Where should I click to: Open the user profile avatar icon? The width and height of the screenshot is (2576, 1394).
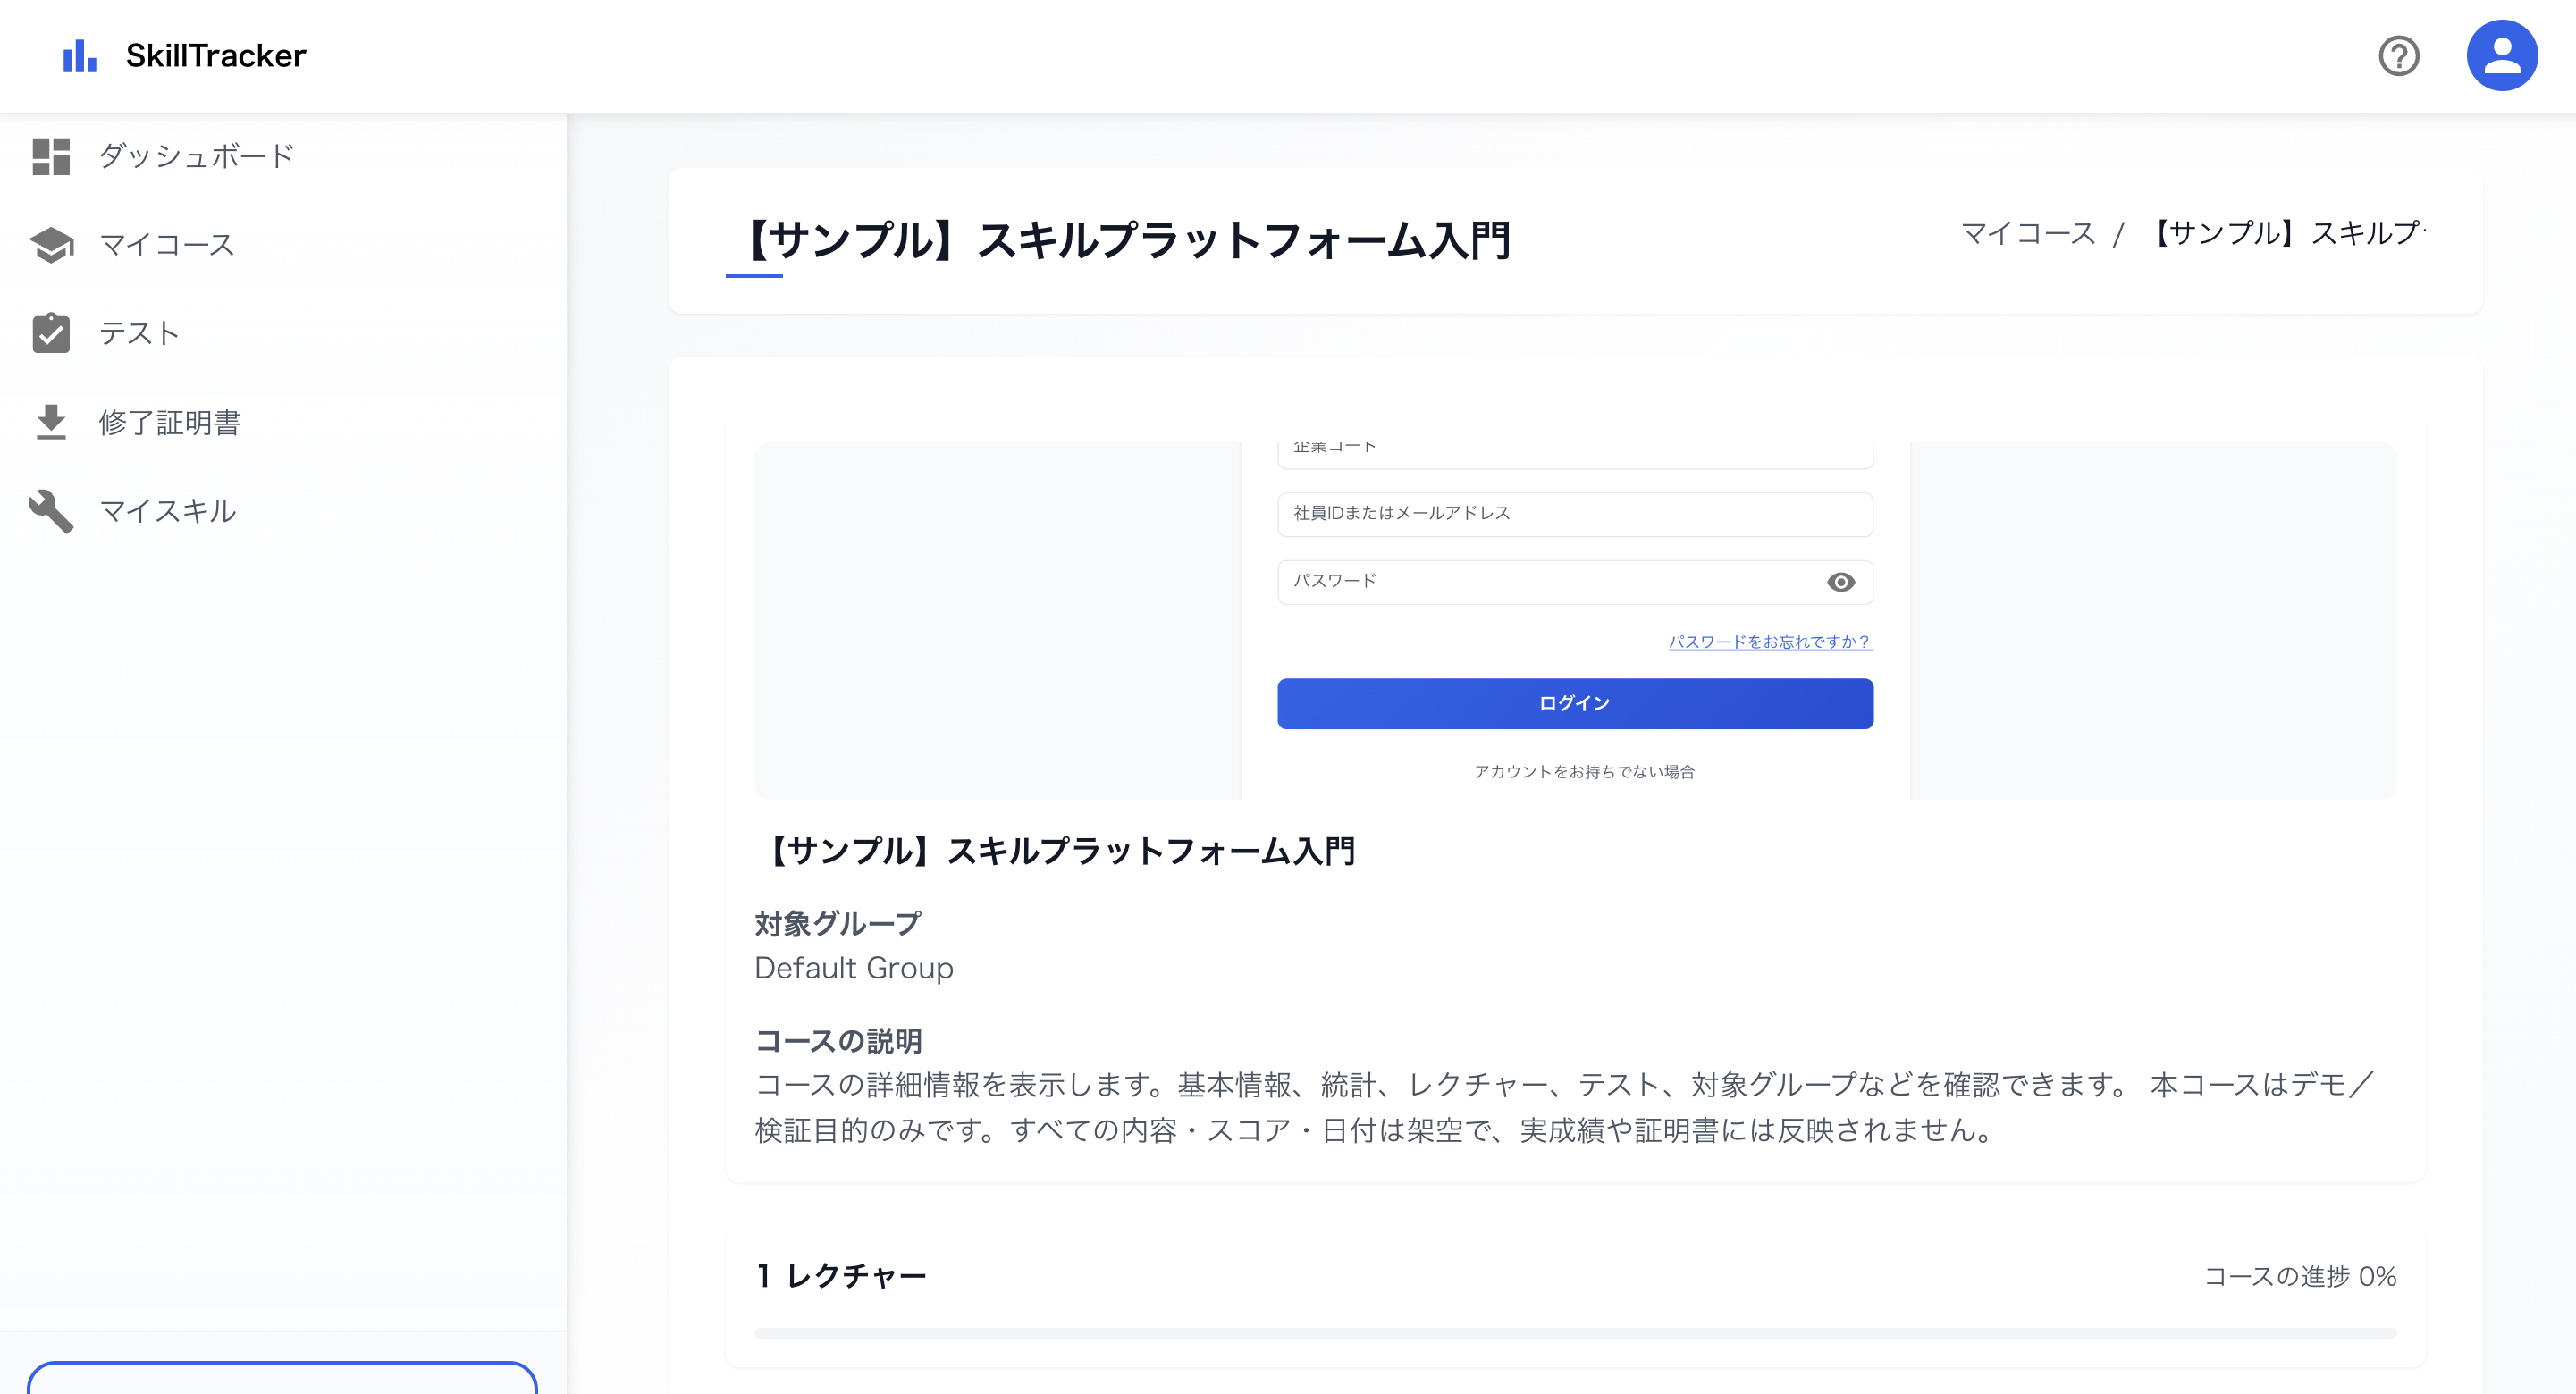pyautogui.click(x=2501, y=54)
